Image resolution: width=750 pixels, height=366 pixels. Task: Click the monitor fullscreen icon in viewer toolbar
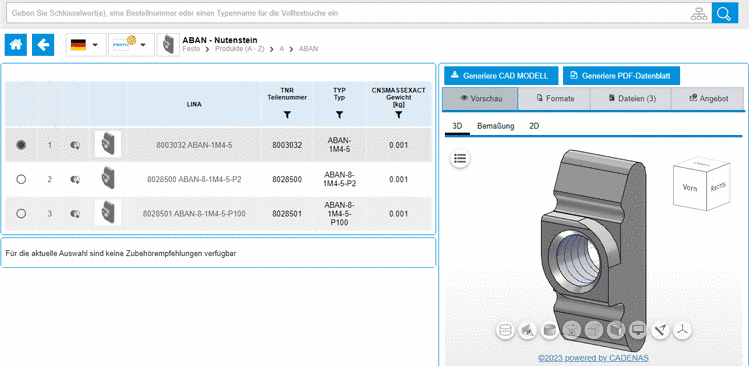click(638, 330)
